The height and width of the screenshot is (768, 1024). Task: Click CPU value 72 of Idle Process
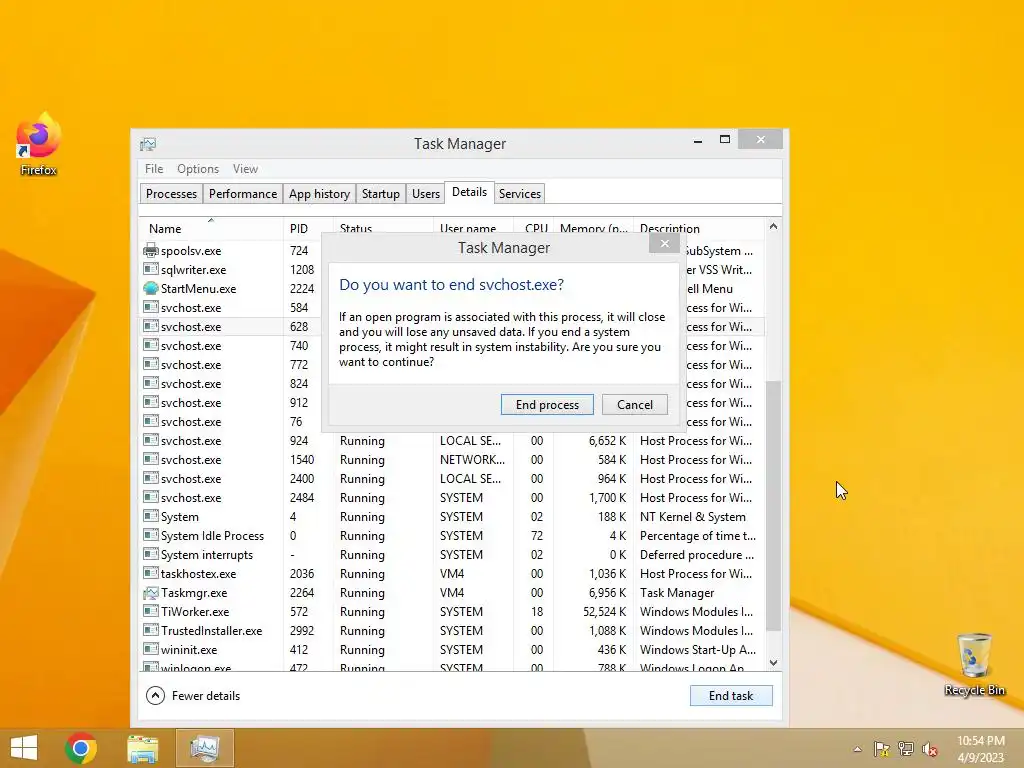click(x=537, y=536)
